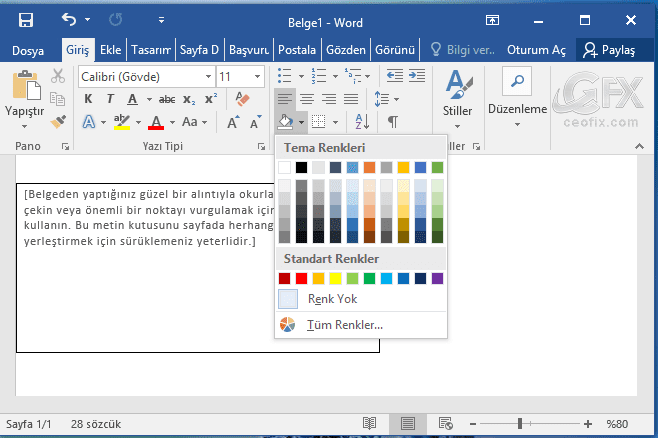Open the Sayfa D tab
The height and width of the screenshot is (438, 658).
[x=199, y=50]
